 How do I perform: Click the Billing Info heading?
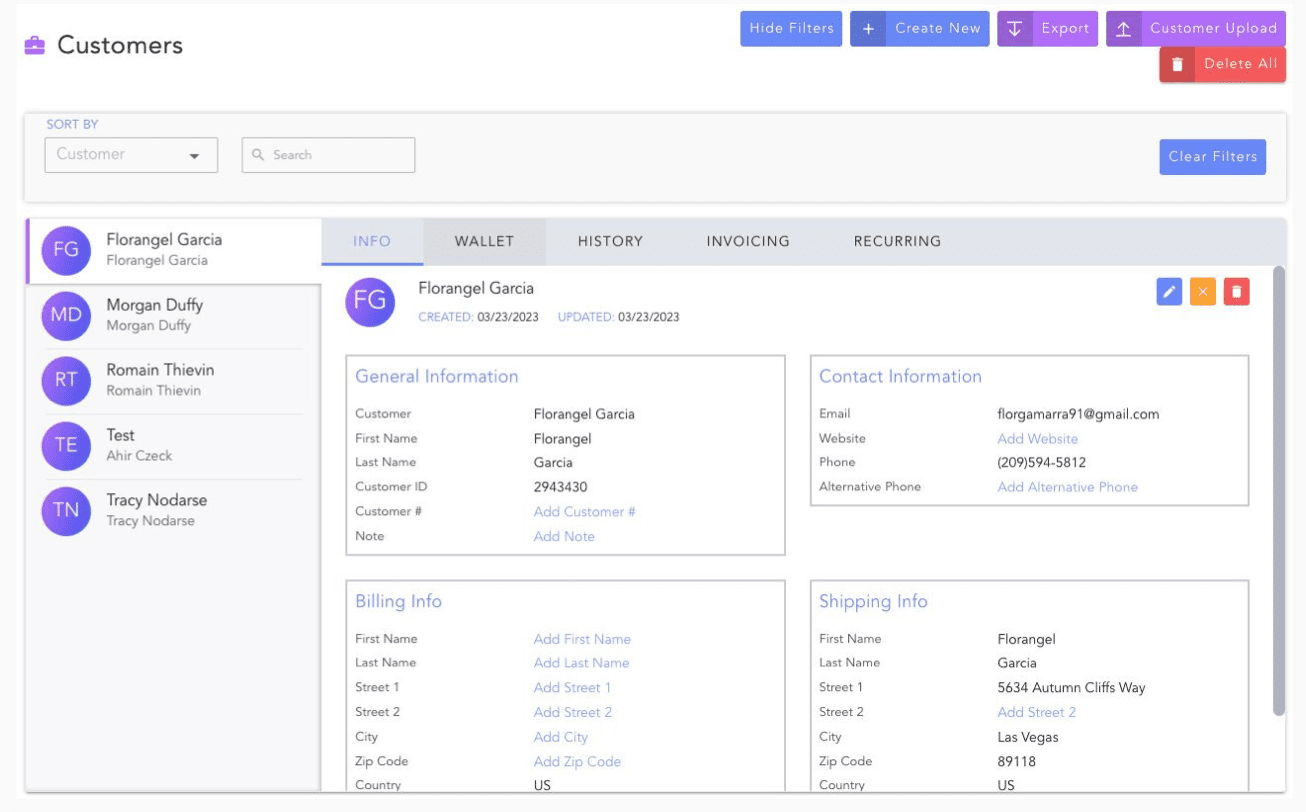click(398, 602)
